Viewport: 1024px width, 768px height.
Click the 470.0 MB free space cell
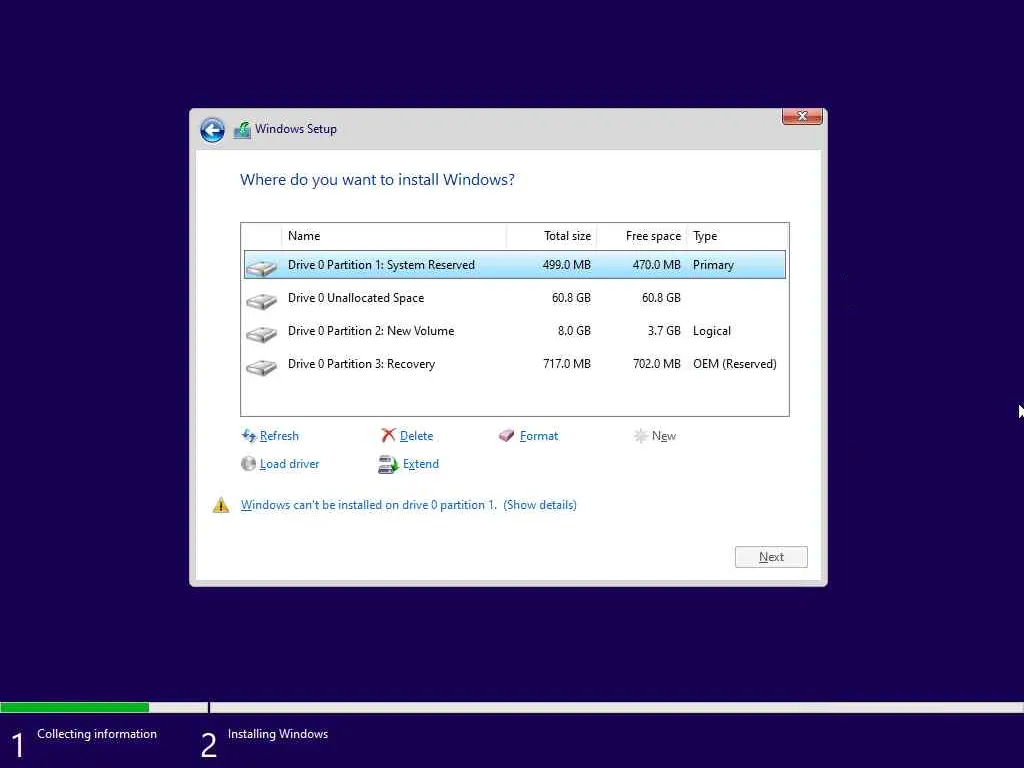pos(656,264)
